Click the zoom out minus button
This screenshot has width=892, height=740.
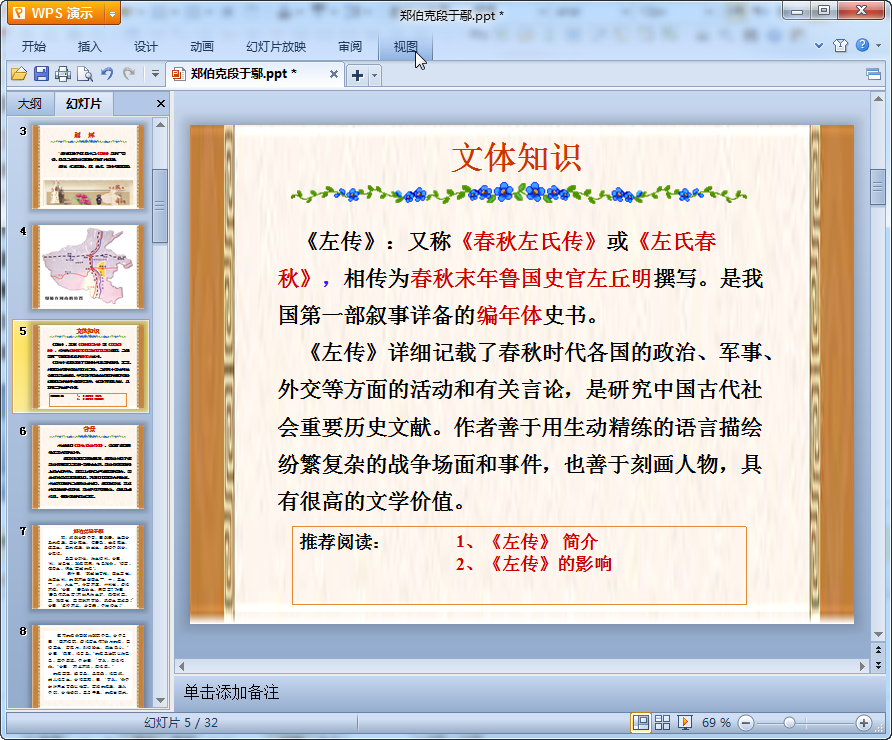(746, 723)
